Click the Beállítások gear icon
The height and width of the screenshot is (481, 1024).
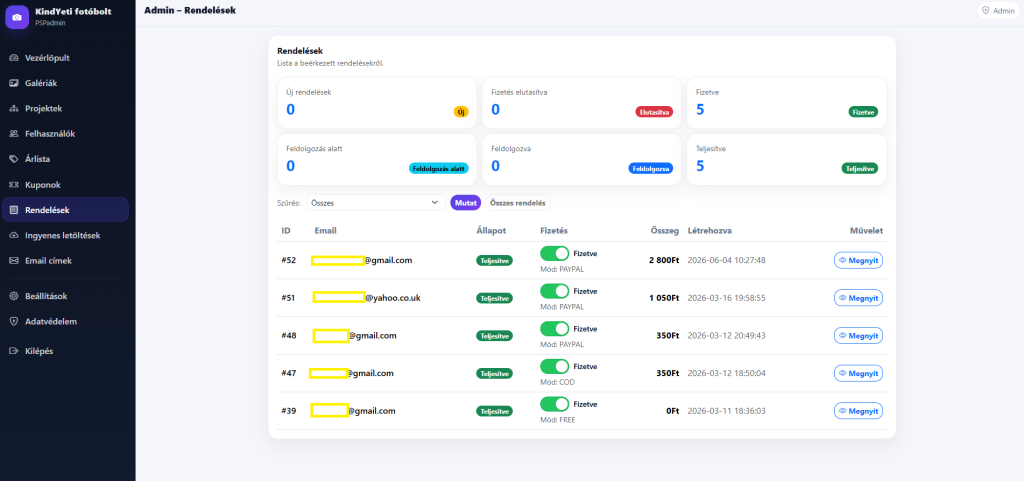14,296
